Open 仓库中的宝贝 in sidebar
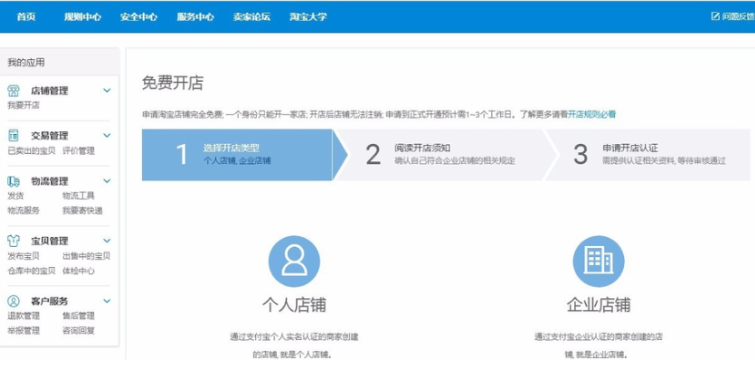The image size is (755, 365). (x=31, y=271)
